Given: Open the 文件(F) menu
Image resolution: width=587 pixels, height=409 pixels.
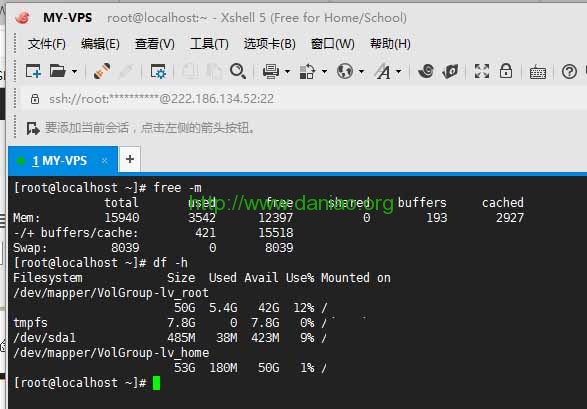Looking at the screenshot, I should [x=46, y=44].
